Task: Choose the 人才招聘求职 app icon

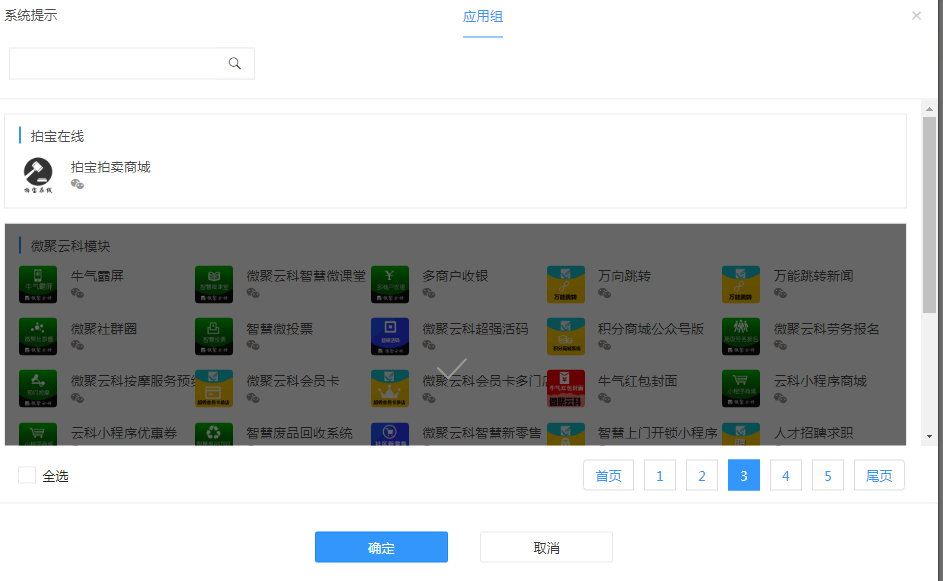Action: coord(741,434)
